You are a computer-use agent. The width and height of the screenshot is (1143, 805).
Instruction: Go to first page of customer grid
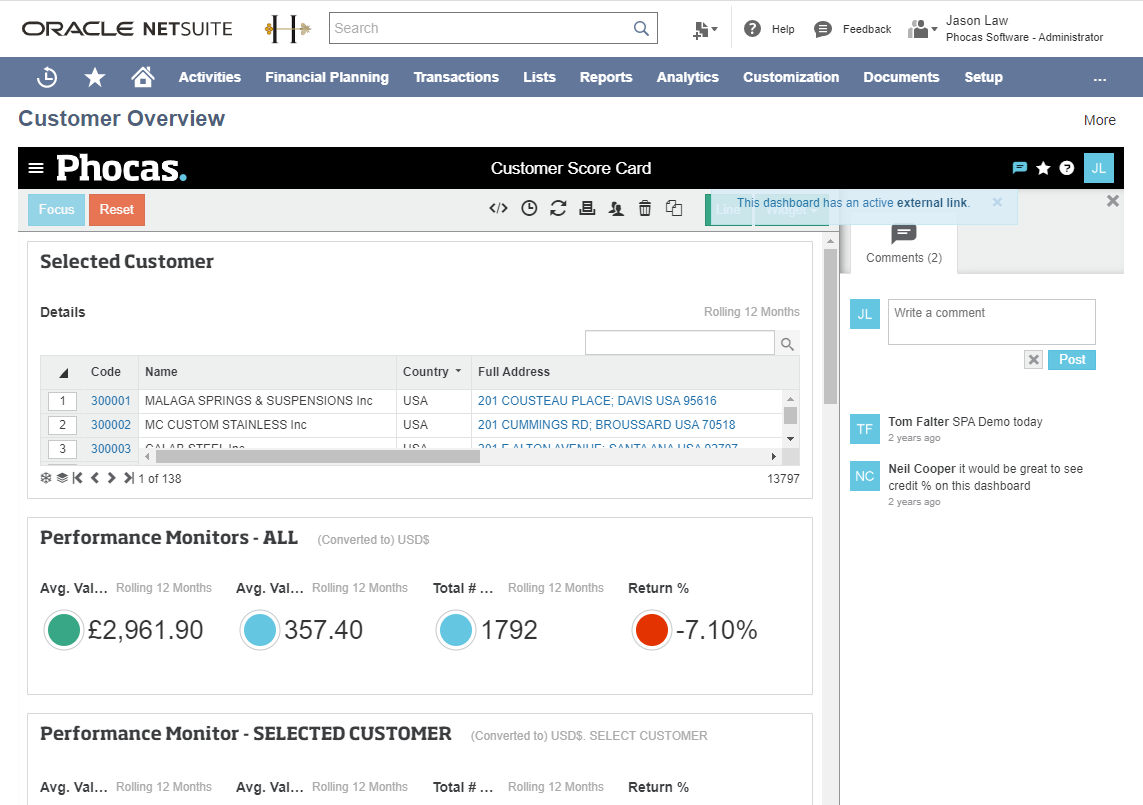[x=77, y=478]
